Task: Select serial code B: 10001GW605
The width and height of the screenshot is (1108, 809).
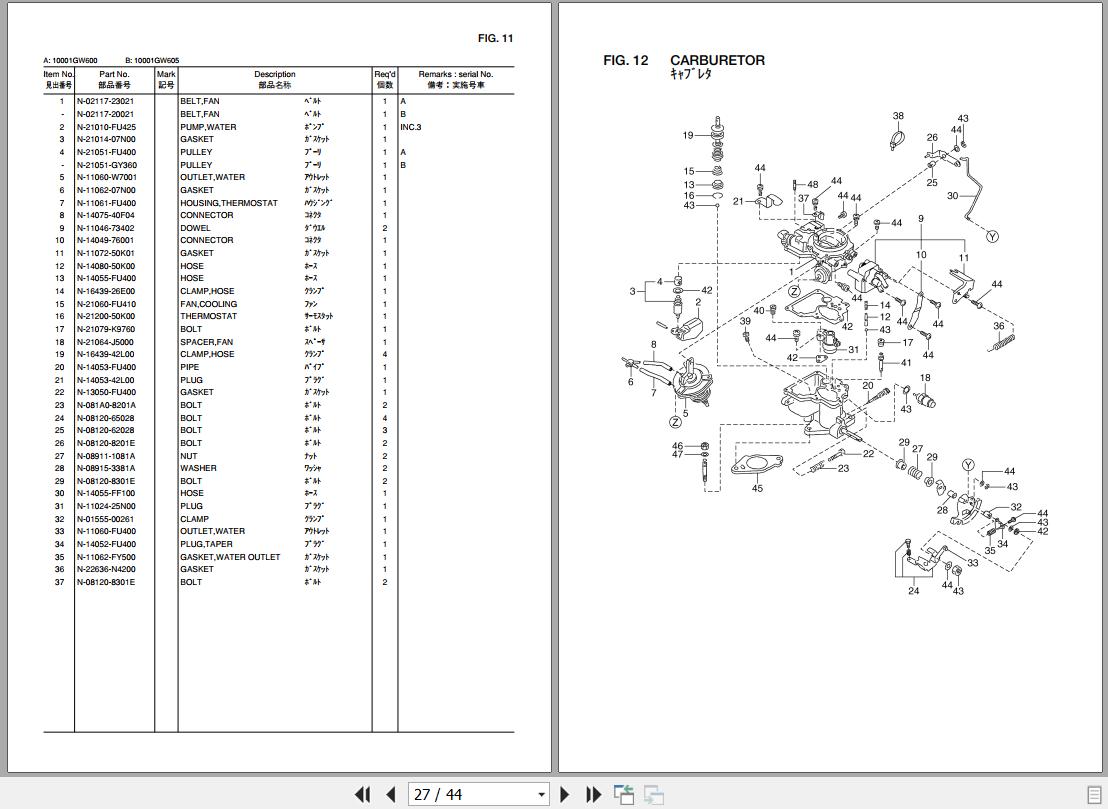Action: [152, 61]
